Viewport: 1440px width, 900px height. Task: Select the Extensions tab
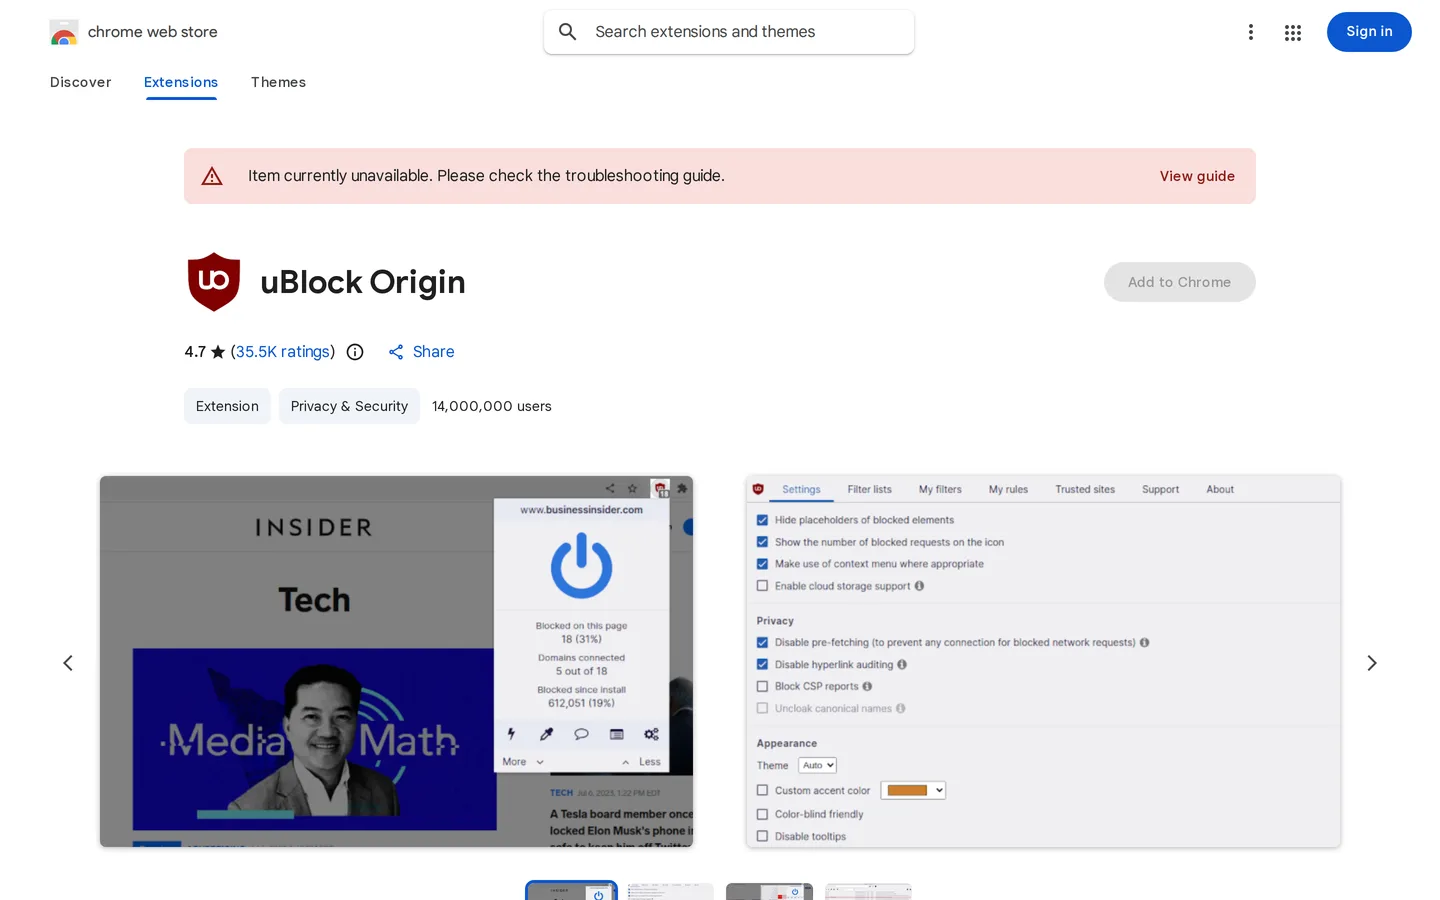click(x=181, y=82)
